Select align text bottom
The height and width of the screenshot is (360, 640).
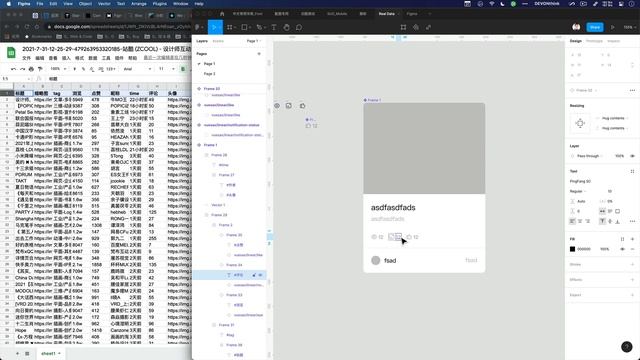pos(617,221)
